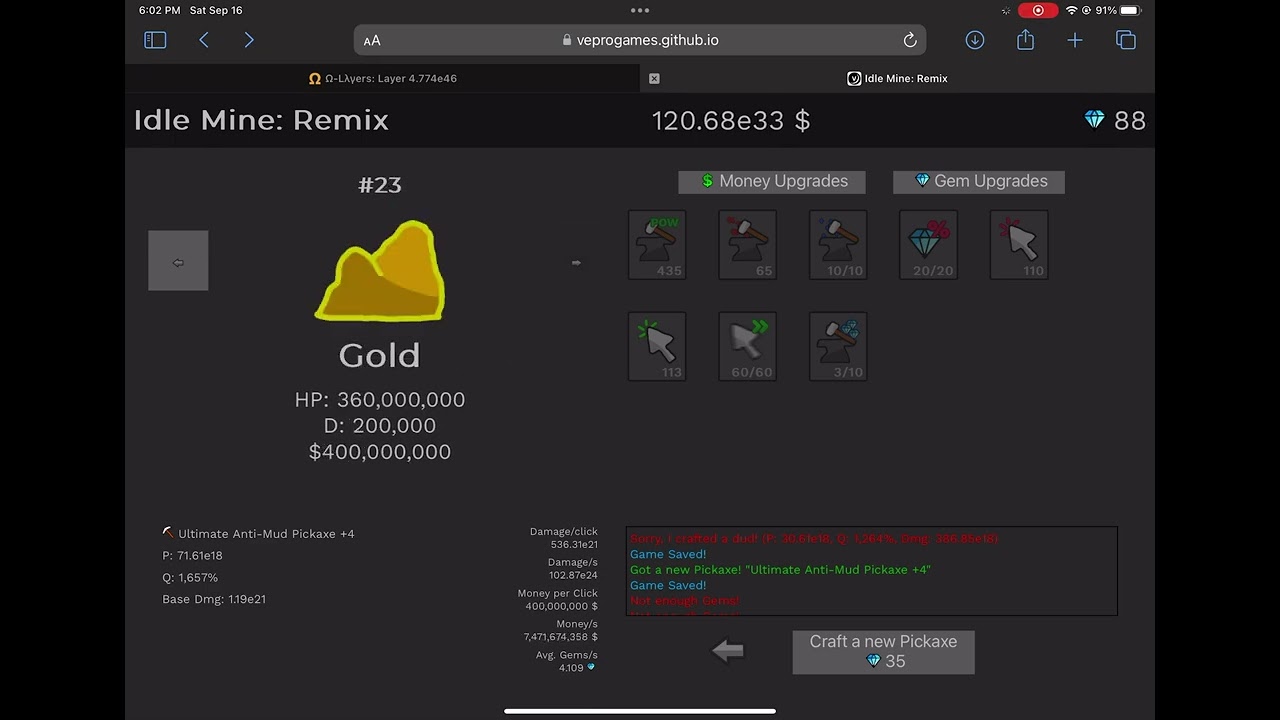This screenshot has height=720, width=1280.
Task: Open the Gem Upgrades tab
Action: [x=979, y=181]
